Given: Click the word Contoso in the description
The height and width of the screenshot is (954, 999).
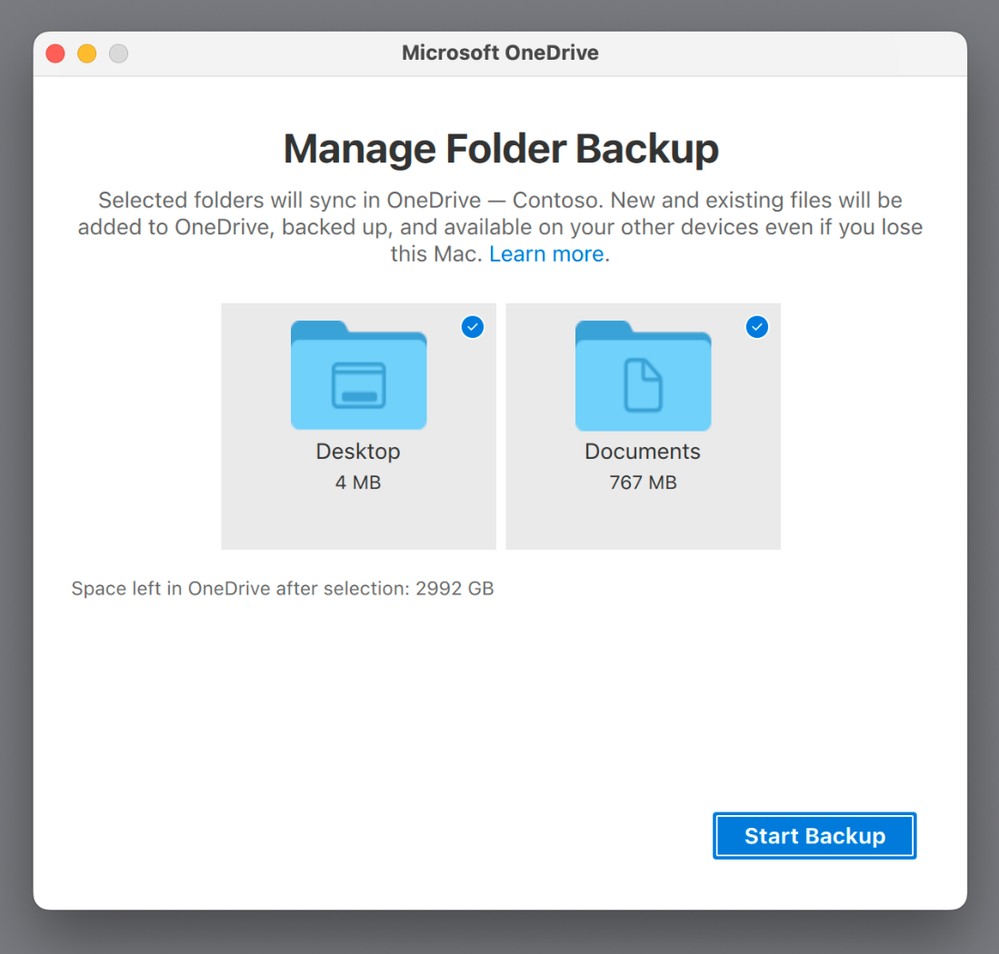Looking at the screenshot, I should click(x=553, y=200).
